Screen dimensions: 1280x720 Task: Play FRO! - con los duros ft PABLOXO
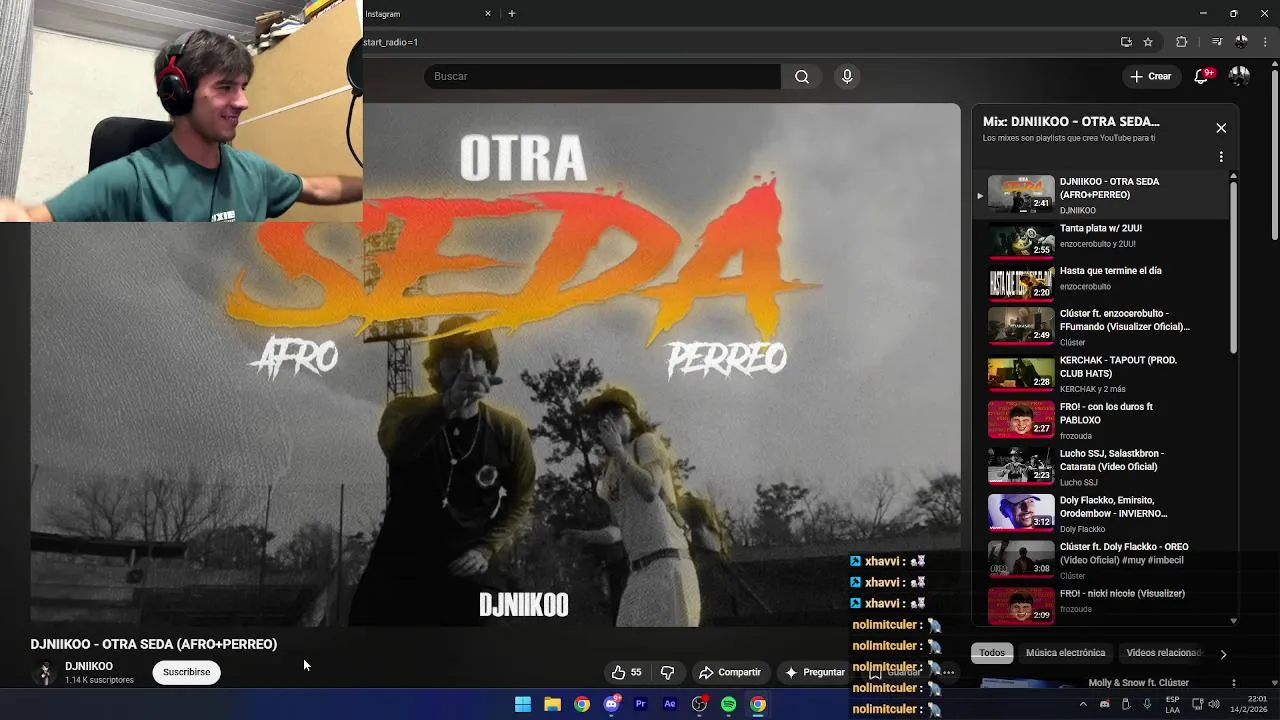pyautogui.click(x=1100, y=421)
